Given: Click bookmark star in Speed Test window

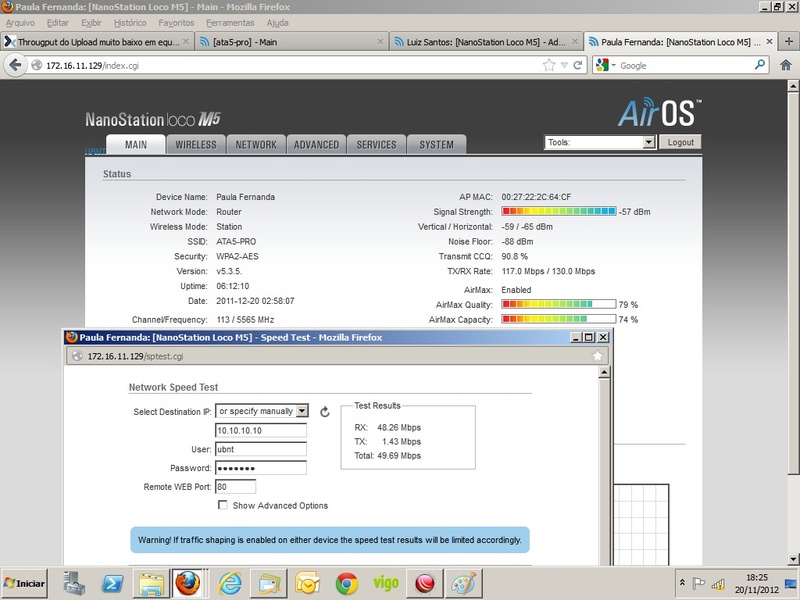Looking at the screenshot, I should pos(597,356).
